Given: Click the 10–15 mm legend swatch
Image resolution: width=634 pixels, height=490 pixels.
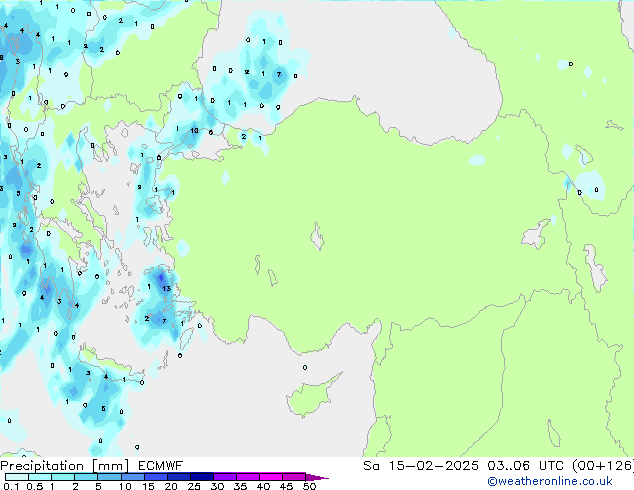Looking at the screenshot, I should 133,477.
